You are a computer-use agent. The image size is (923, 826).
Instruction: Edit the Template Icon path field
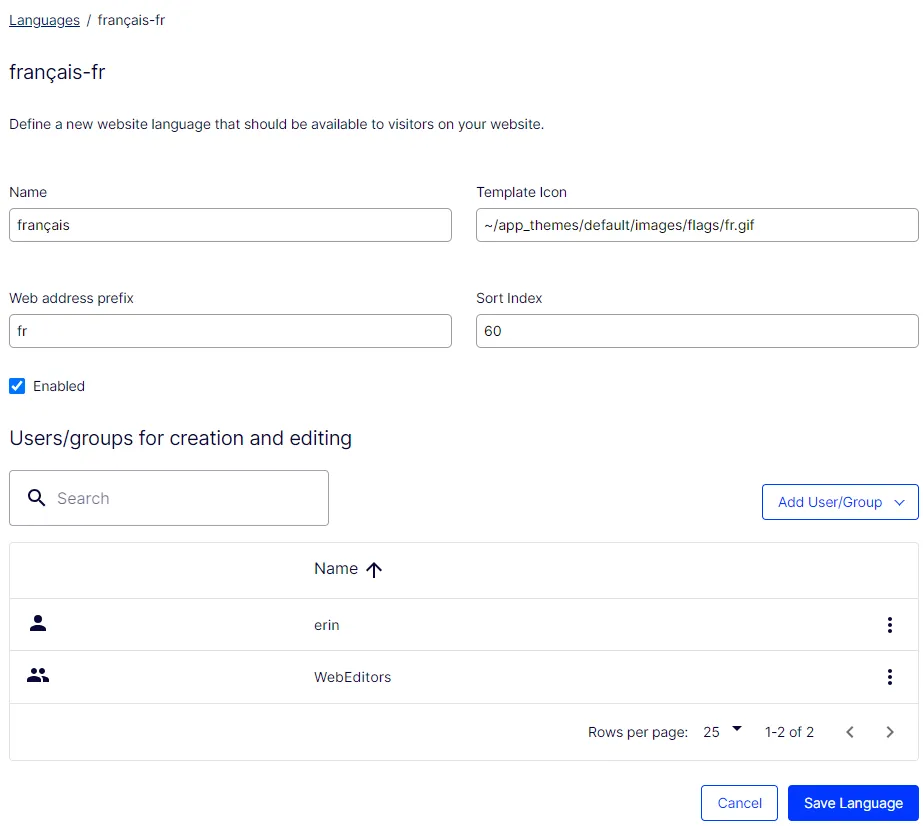tap(697, 225)
